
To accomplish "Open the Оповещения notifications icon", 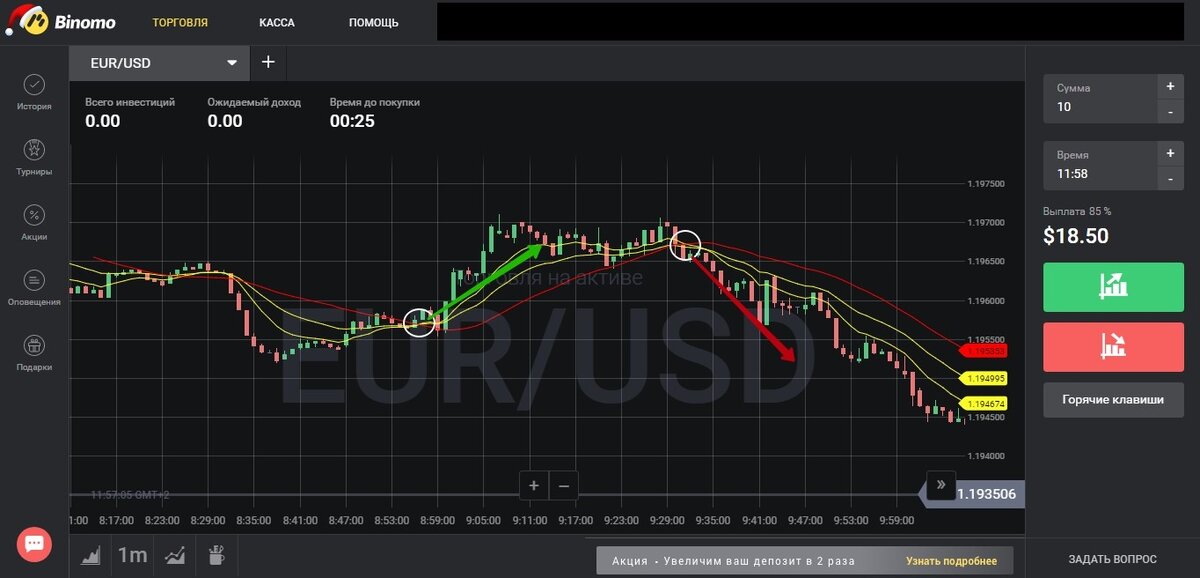I will (x=34, y=280).
